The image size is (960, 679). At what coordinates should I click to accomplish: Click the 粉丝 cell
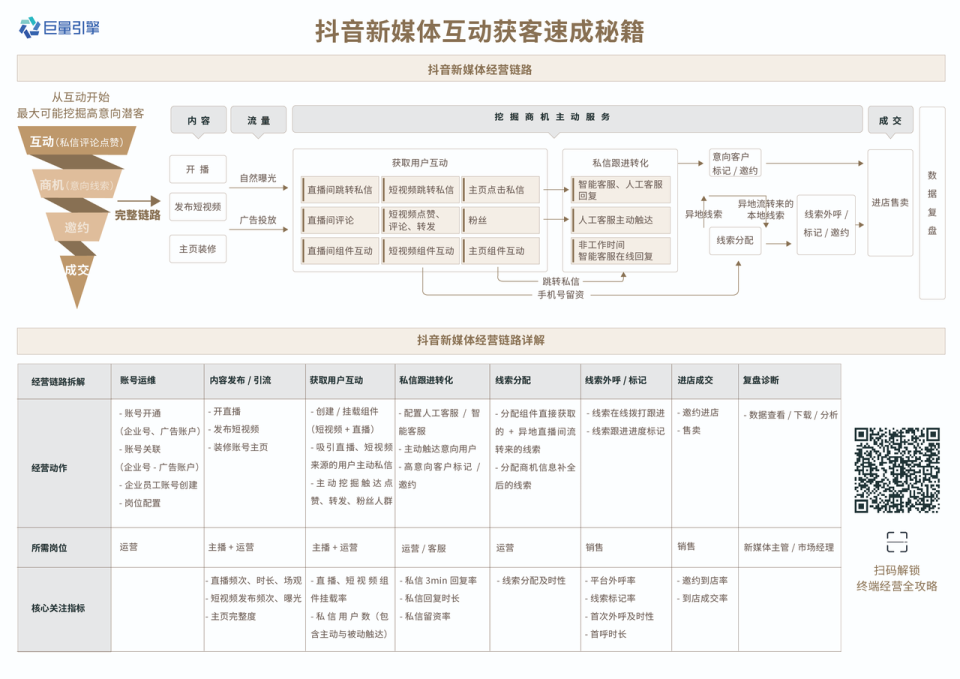(501, 220)
